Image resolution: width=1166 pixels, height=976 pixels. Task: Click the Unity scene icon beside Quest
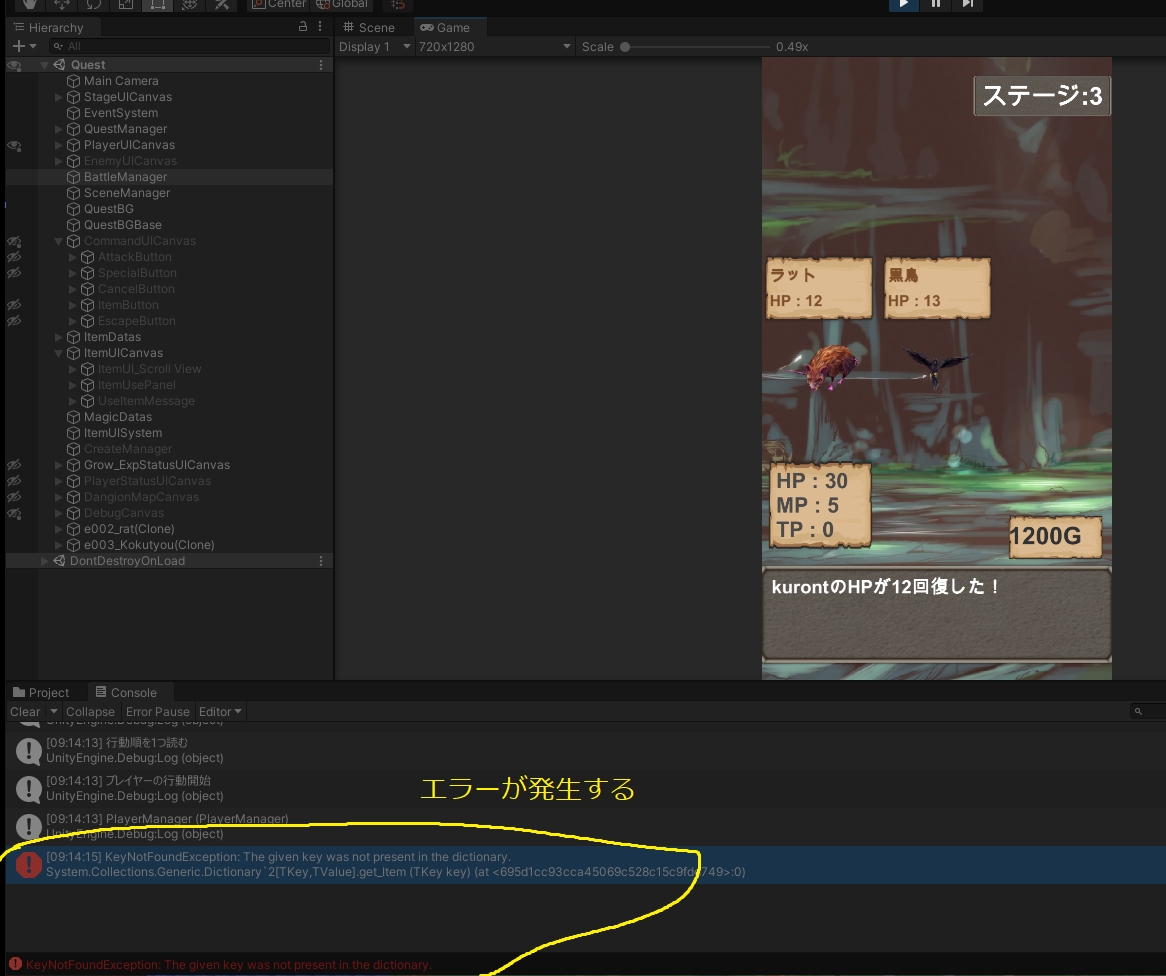[x=59, y=65]
